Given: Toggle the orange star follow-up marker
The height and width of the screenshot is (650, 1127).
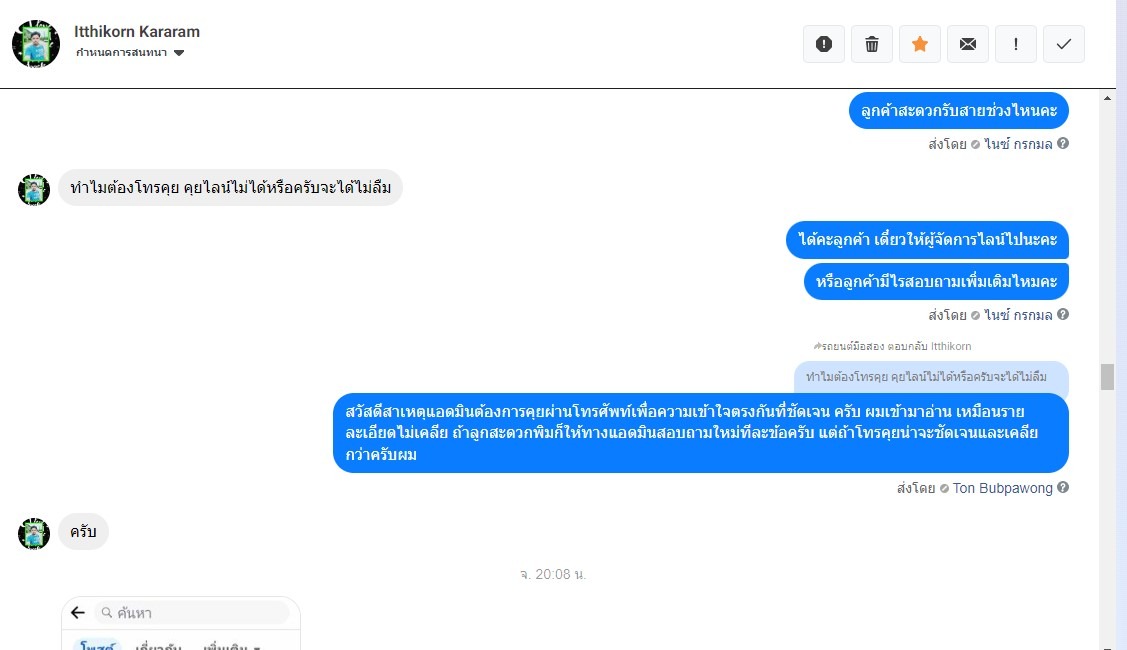Looking at the screenshot, I should click(920, 44).
